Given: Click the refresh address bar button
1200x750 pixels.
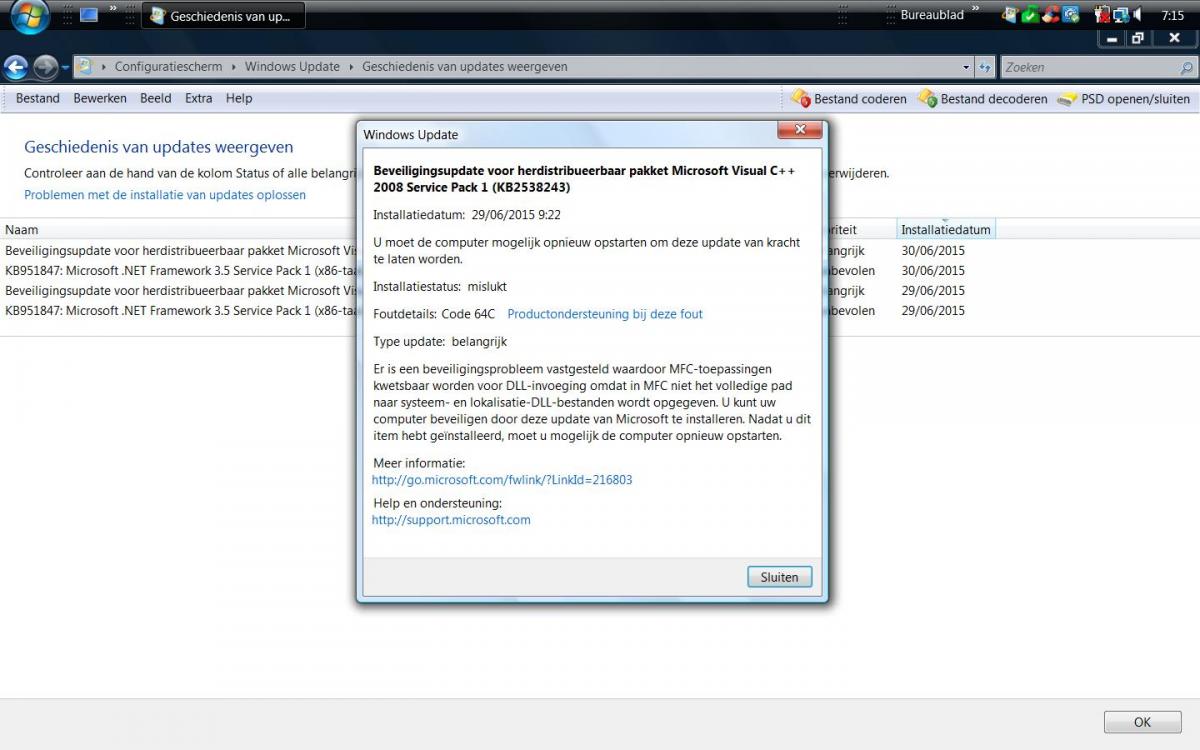Looking at the screenshot, I should (x=985, y=67).
